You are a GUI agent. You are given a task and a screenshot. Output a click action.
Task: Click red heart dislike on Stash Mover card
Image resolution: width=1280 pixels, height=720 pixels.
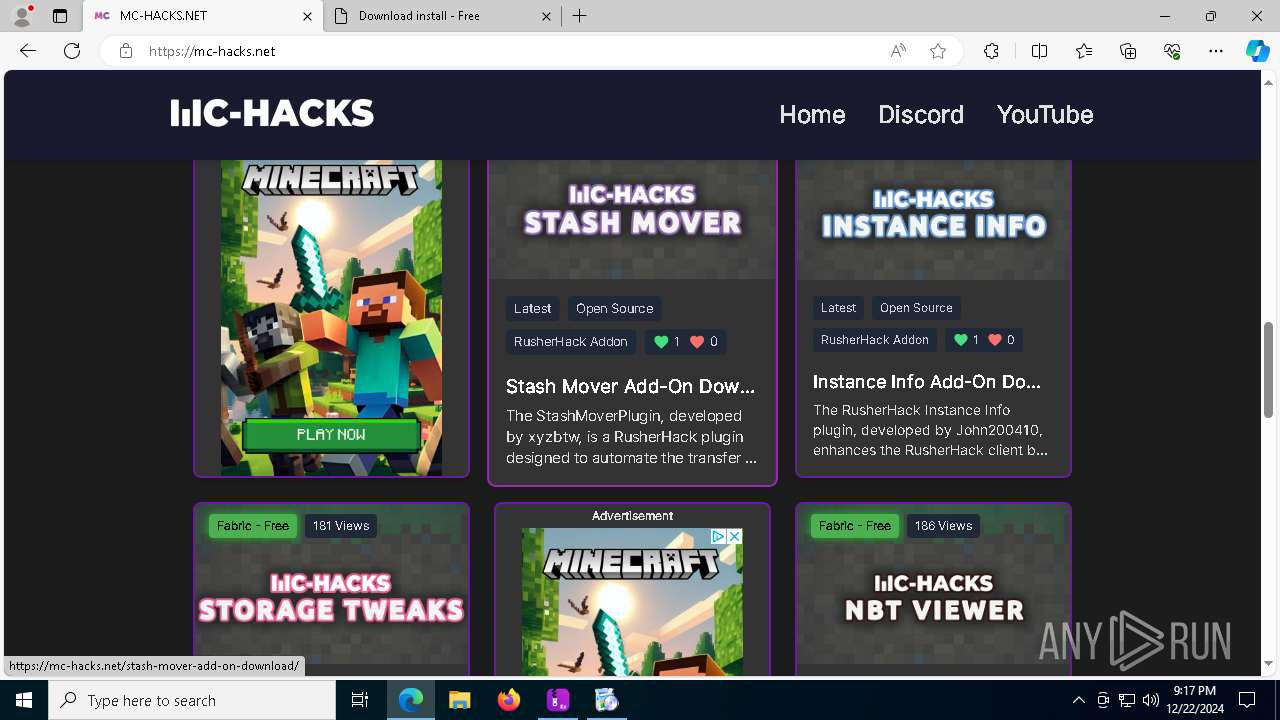pos(697,342)
